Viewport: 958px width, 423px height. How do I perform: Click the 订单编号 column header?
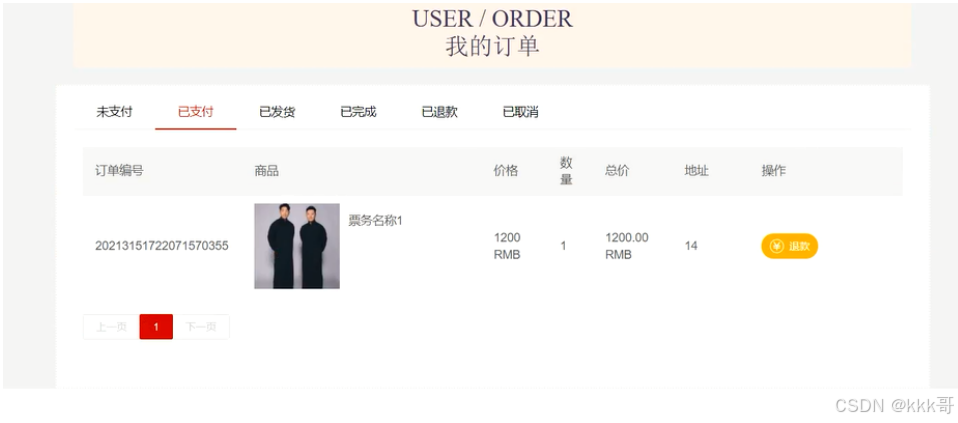[119, 171]
